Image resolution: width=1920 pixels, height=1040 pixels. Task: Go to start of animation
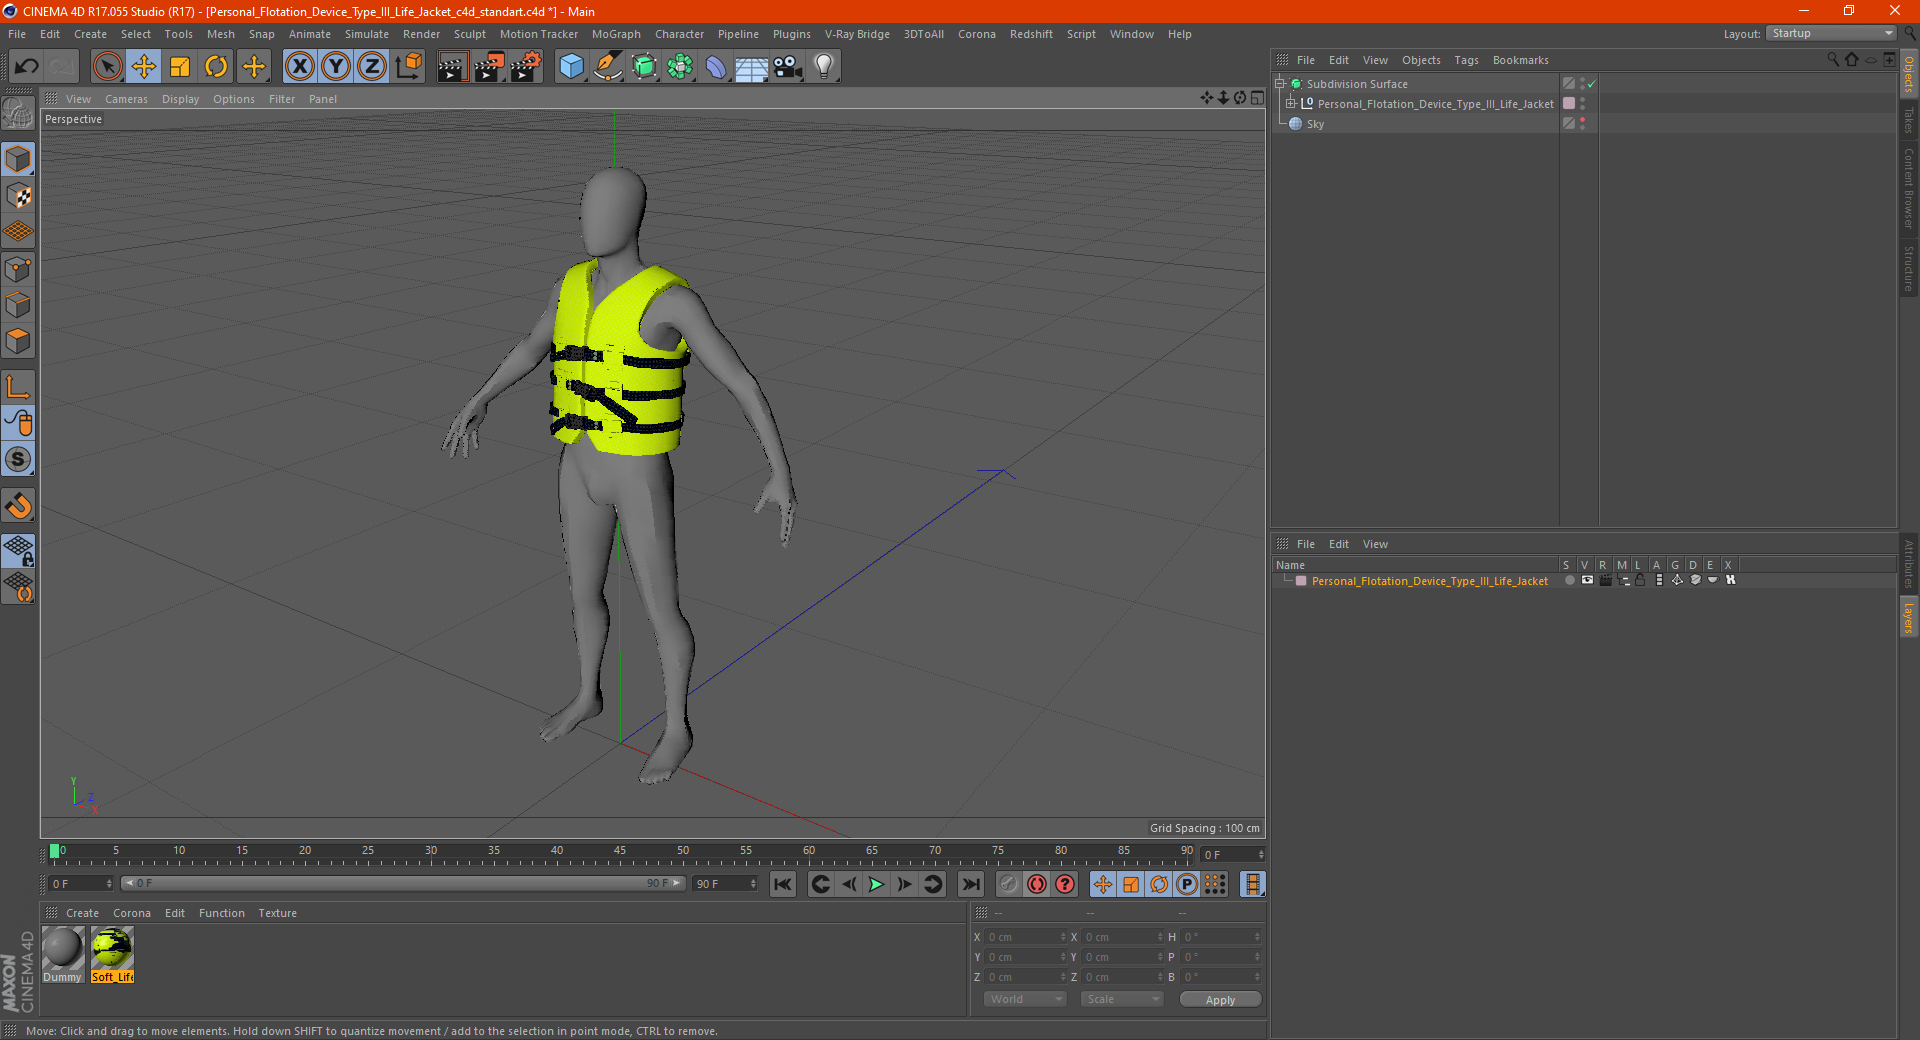[x=783, y=884]
